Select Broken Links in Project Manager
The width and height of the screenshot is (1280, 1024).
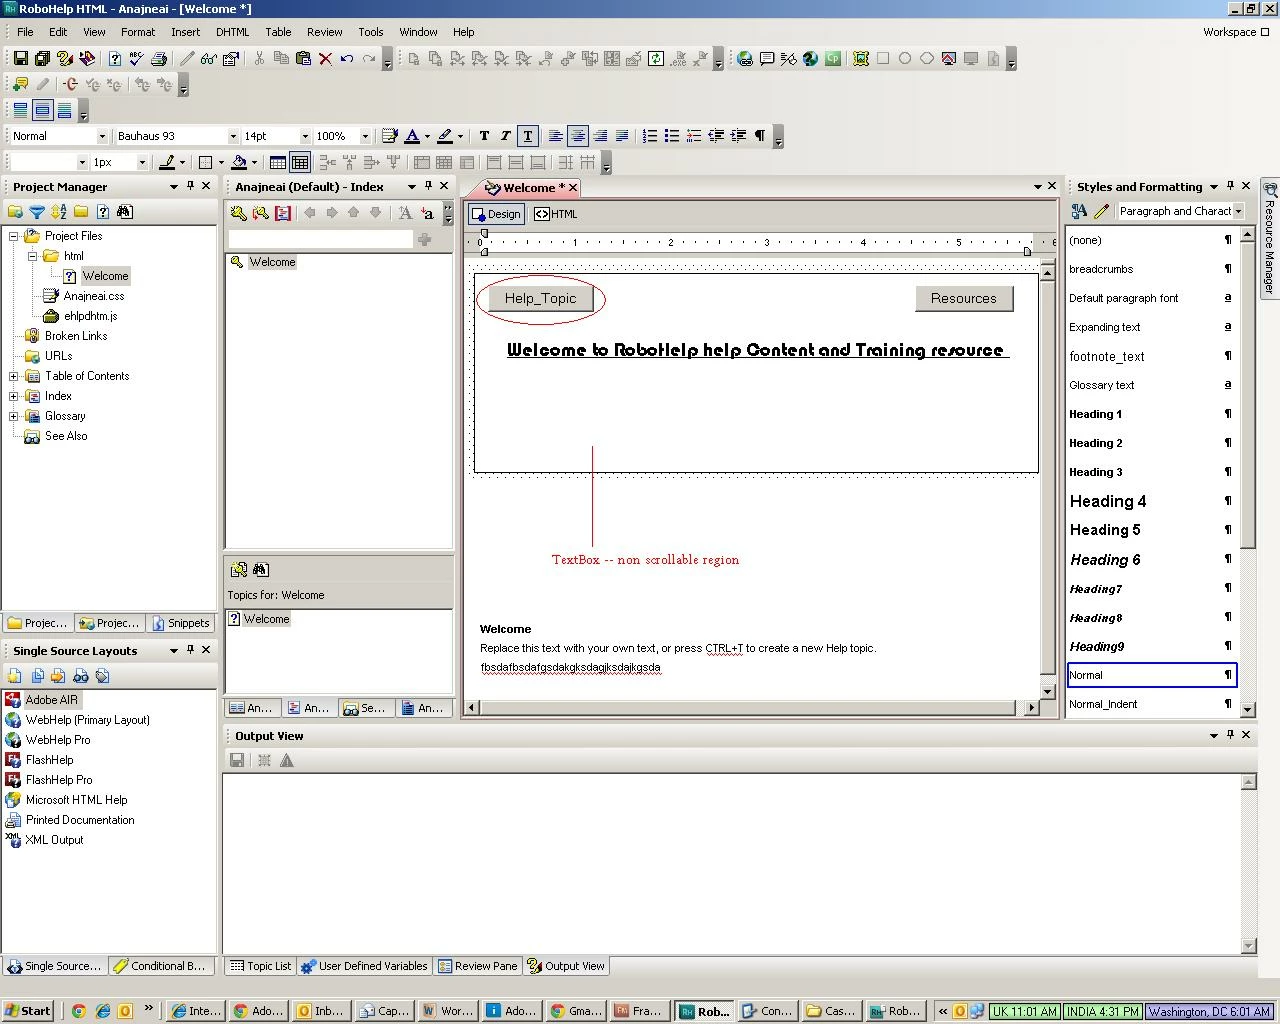pyautogui.click(x=66, y=336)
